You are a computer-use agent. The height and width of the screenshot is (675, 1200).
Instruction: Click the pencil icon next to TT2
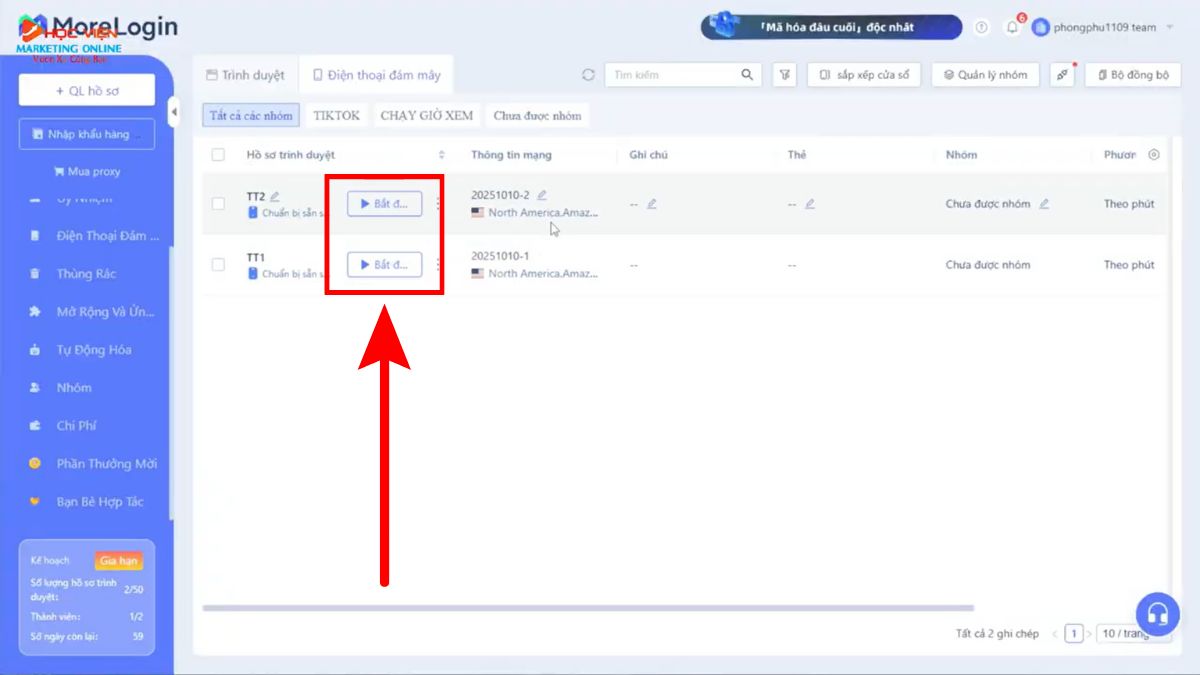pos(275,197)
